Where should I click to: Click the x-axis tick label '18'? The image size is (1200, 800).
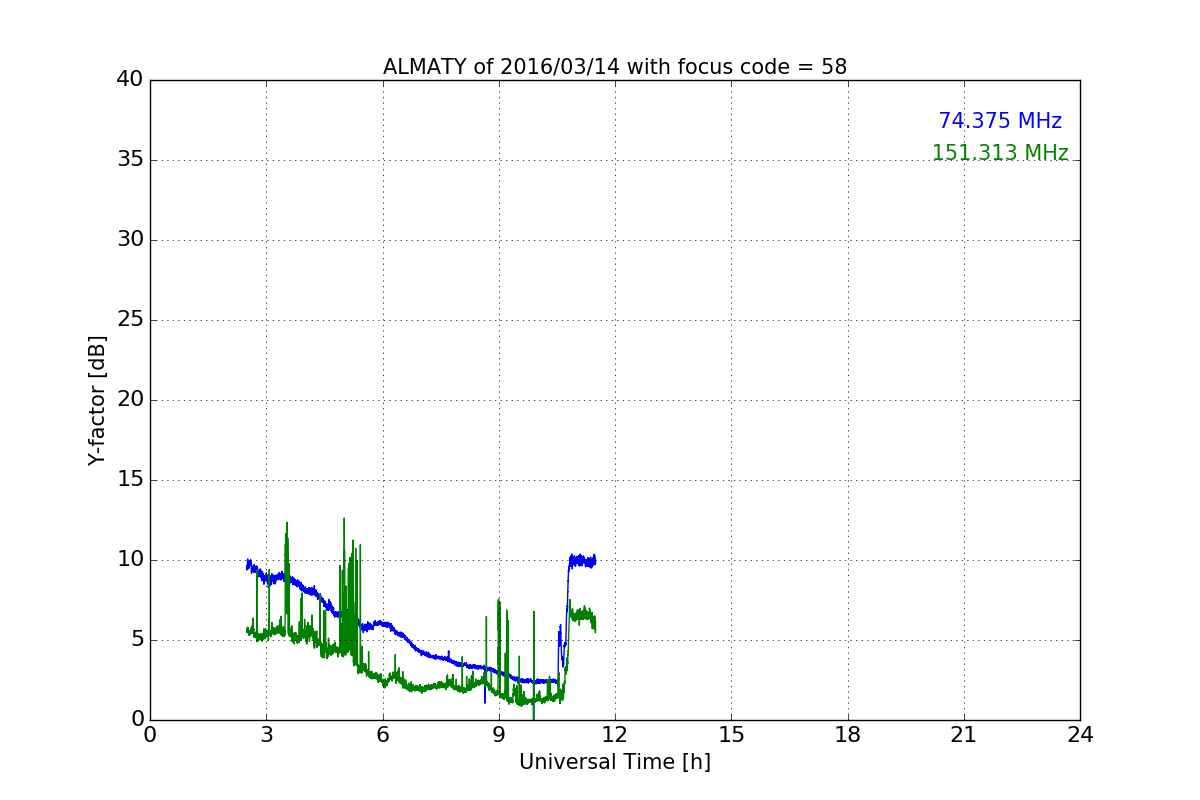(848, 735)
